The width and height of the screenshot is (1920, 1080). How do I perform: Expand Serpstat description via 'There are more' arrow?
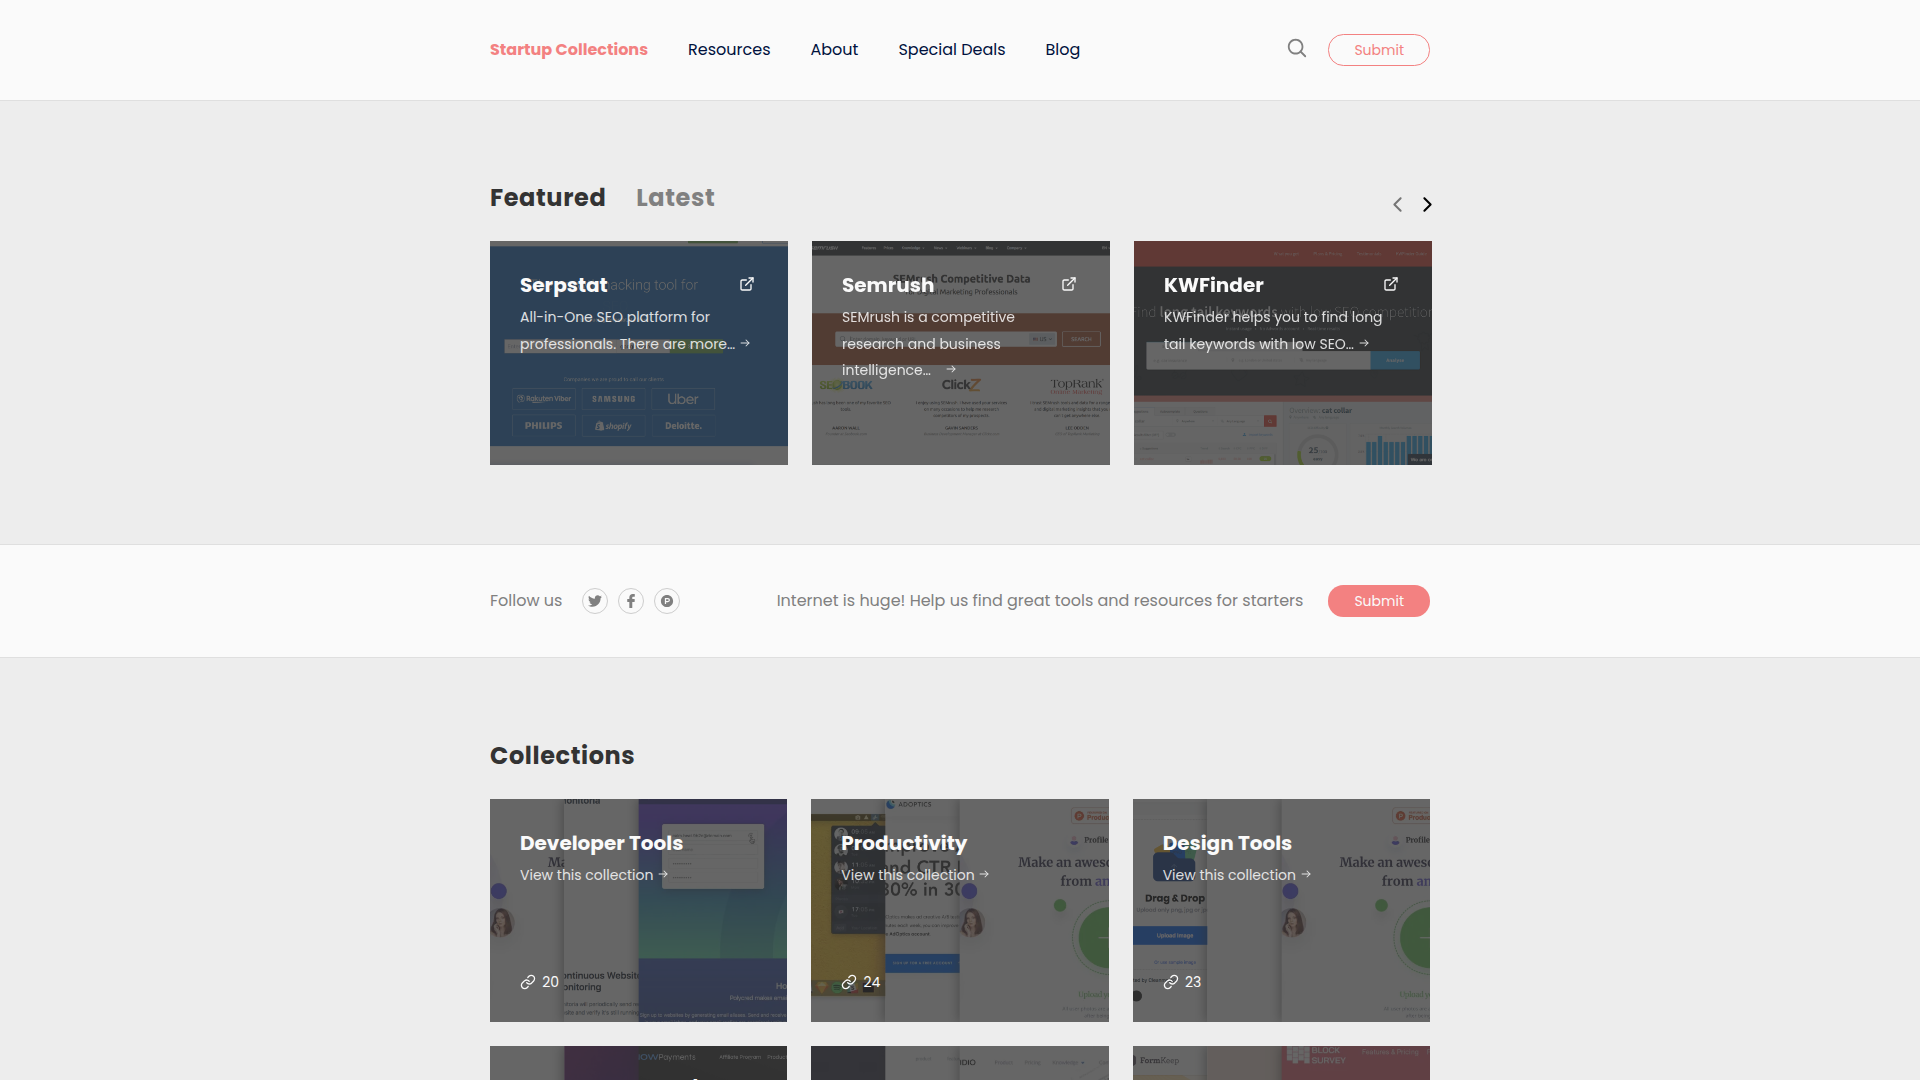(x=745, y=343)
